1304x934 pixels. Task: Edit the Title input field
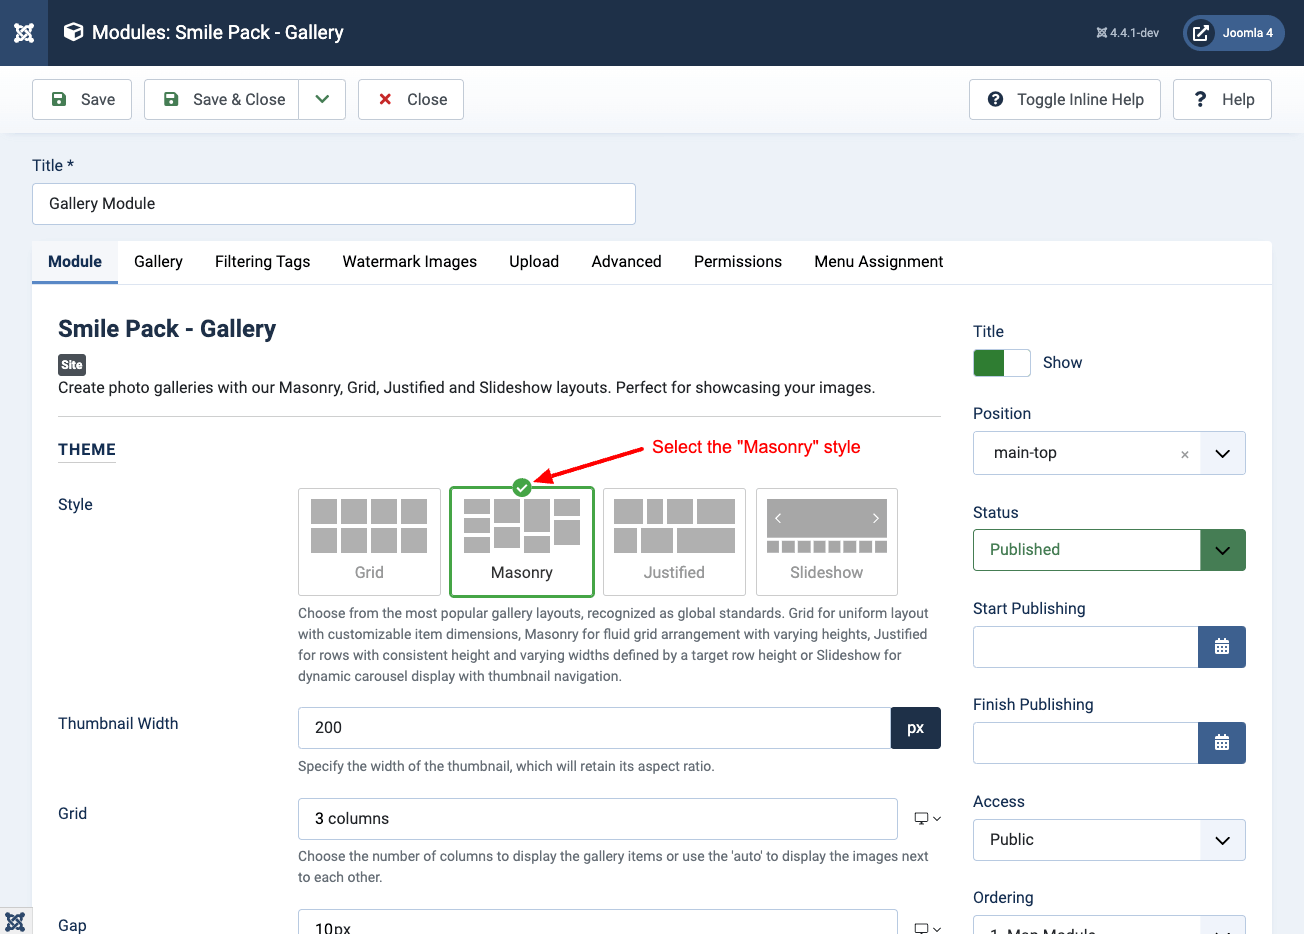334,204
